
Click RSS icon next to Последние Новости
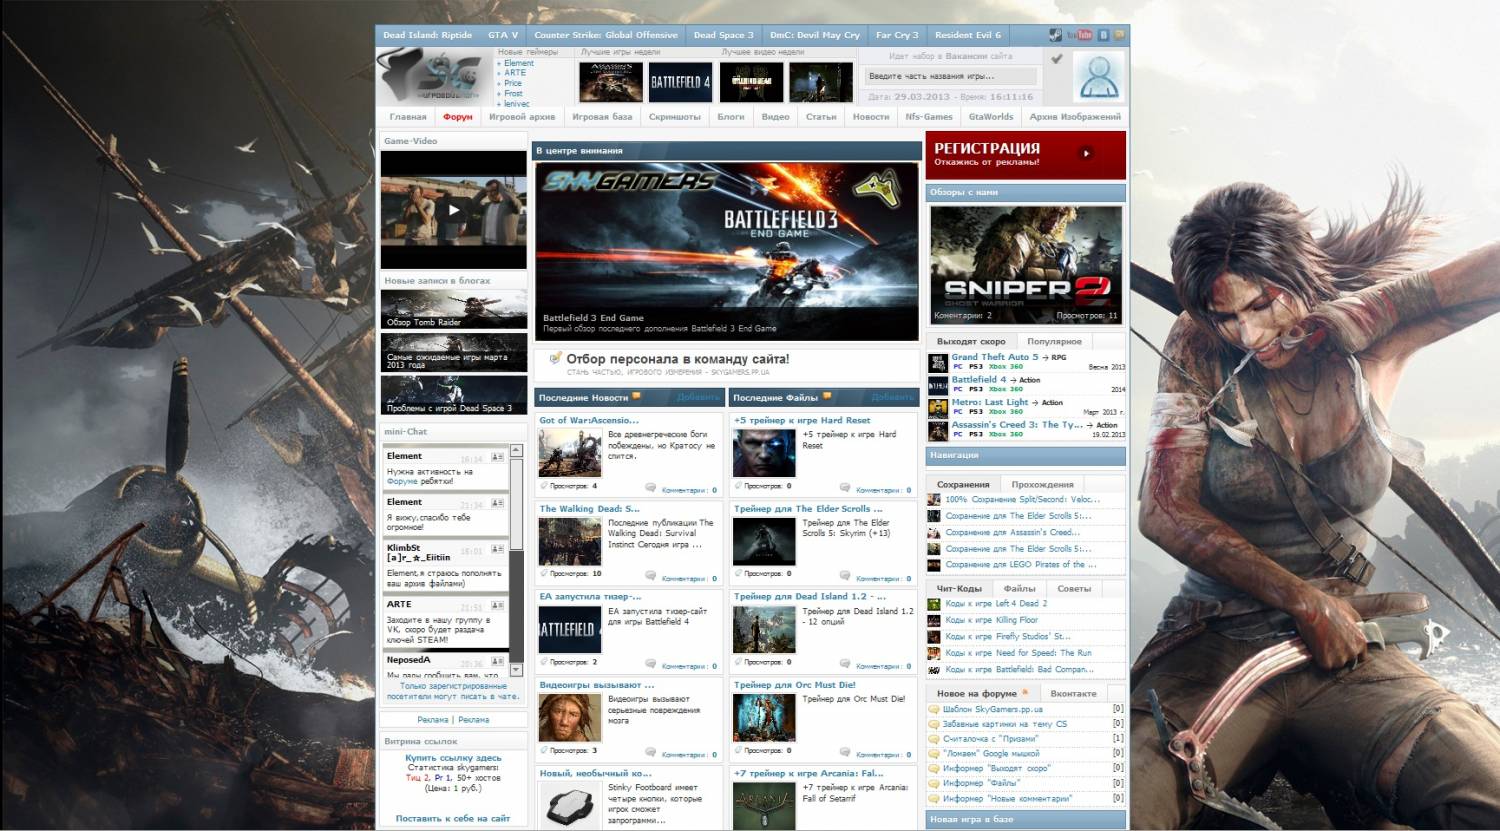pyautogui.click(x=636, y=397)
